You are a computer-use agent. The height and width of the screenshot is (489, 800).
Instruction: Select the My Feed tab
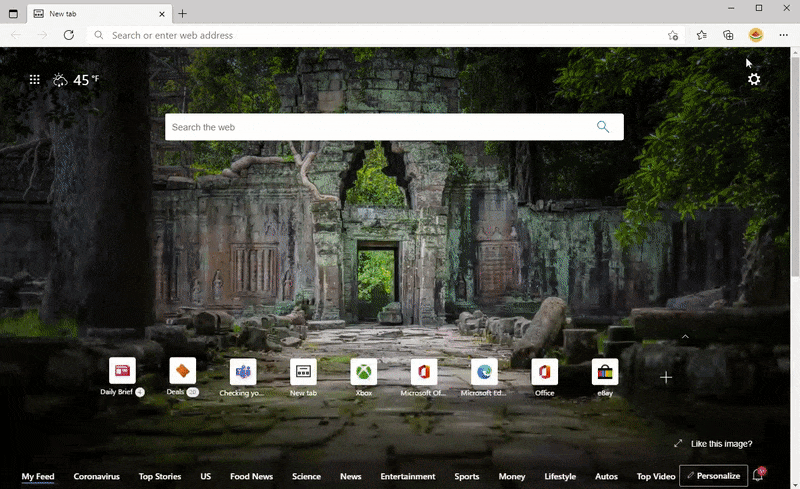tap(38, 476)
